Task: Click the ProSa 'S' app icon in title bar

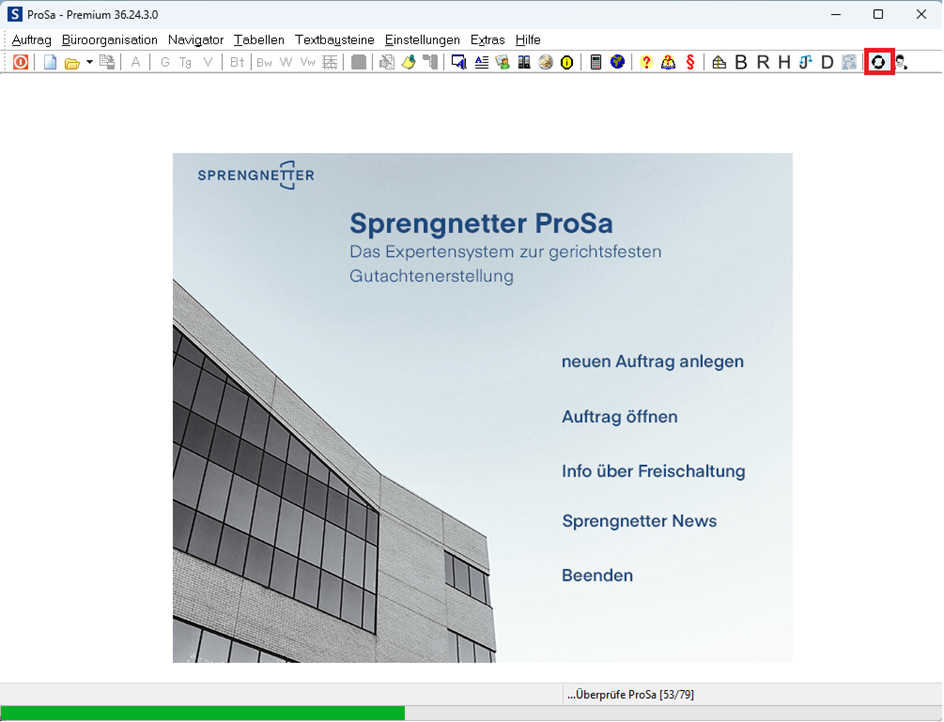Action: [14, 14]
